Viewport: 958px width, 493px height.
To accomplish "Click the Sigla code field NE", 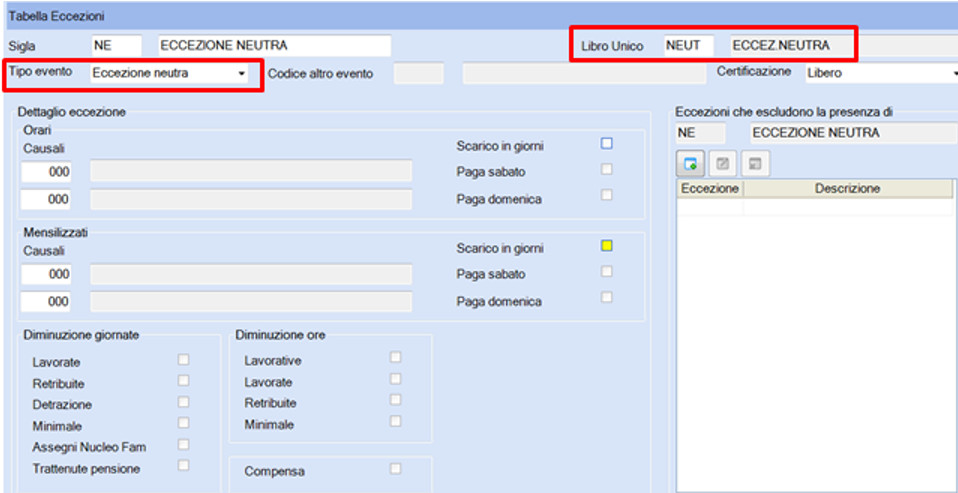I will [116, 46].
